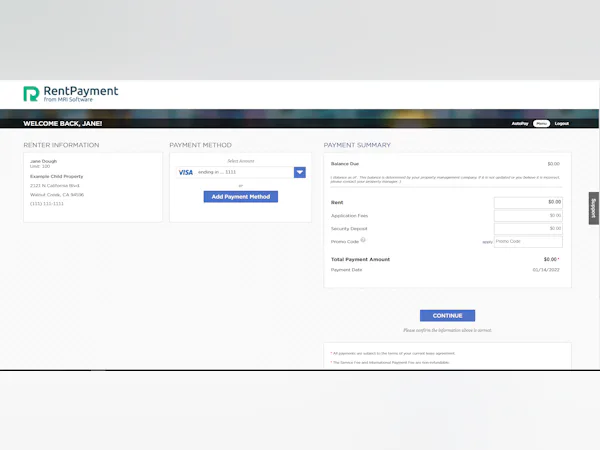Viewport: 600px width, 450px height.
Task: Expand the payment account dropdown arrow
Action: [300, 172]
